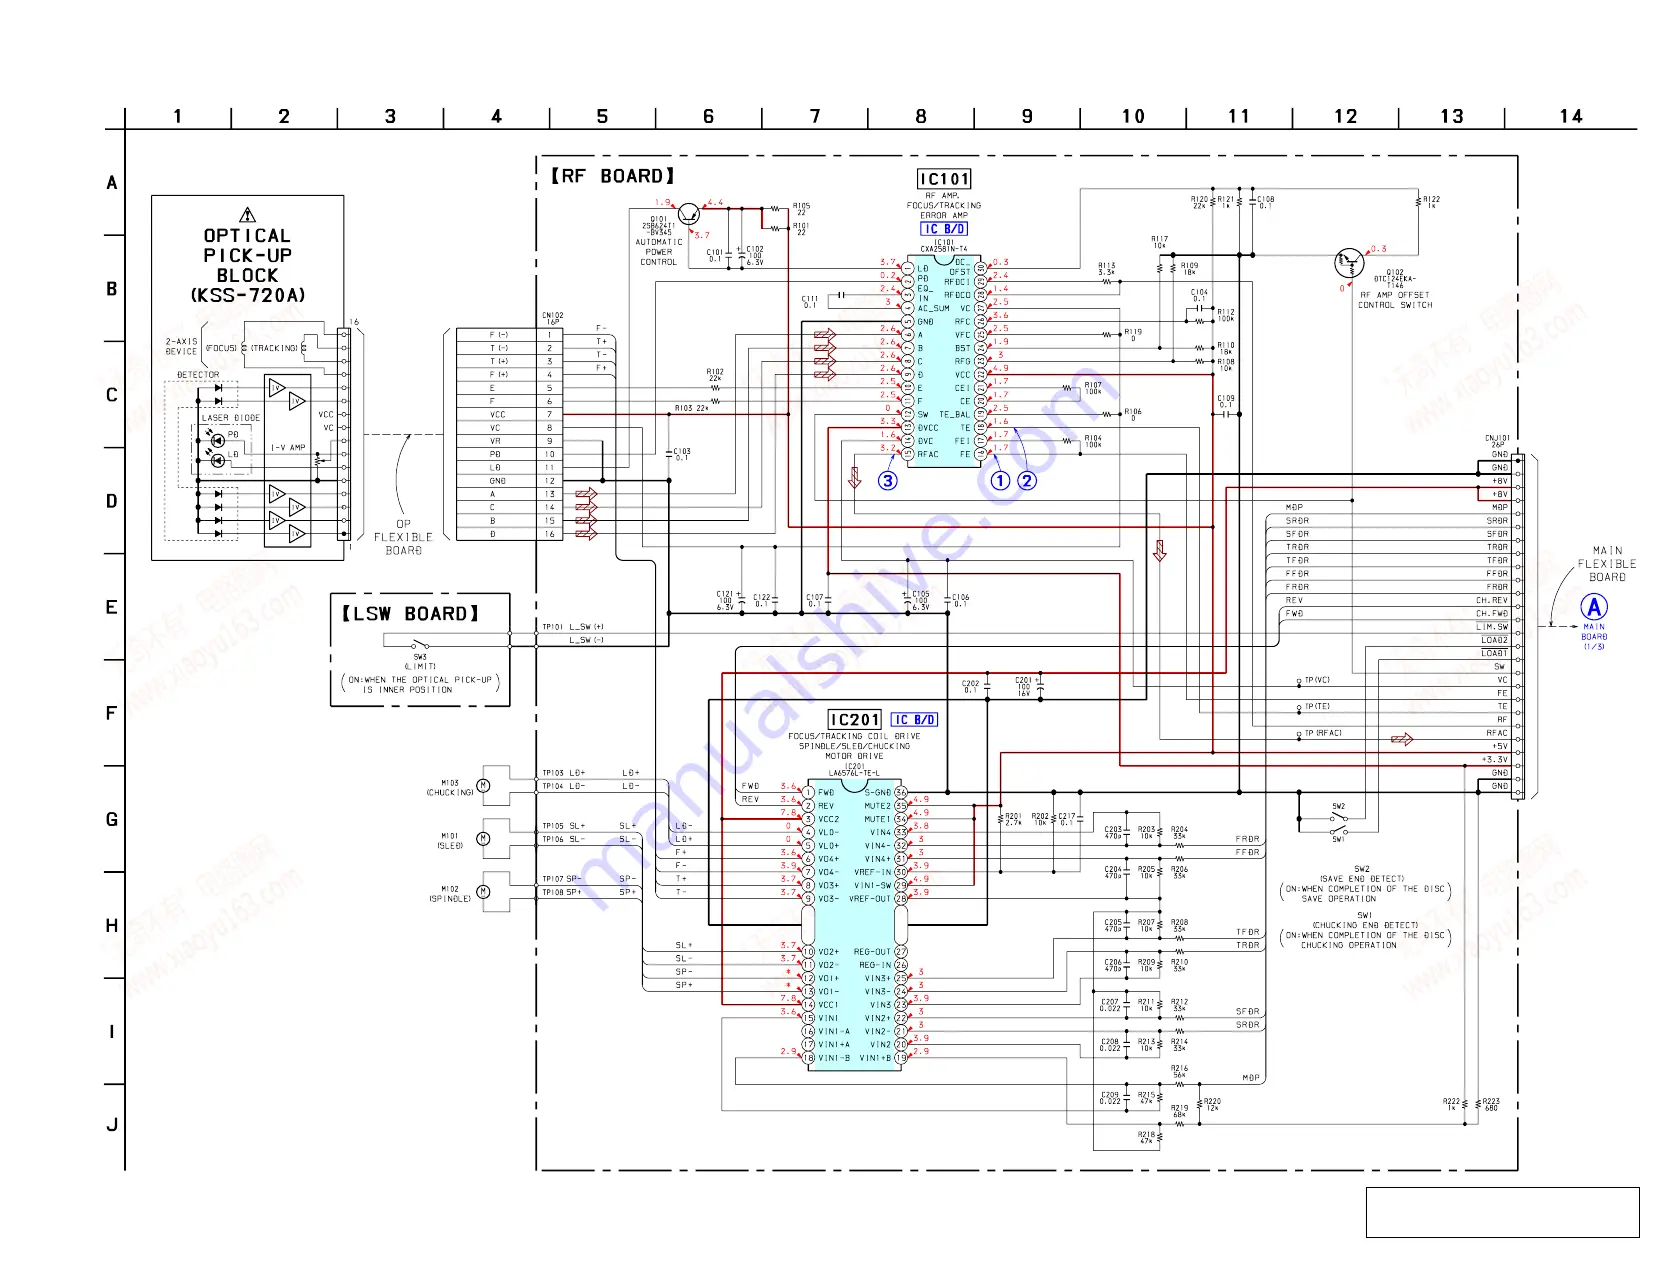Image resolution: width=1680 pixels, height=1263 pixels.
Task: Click the CN102 16P connector label
Action: tap(552, 319)
